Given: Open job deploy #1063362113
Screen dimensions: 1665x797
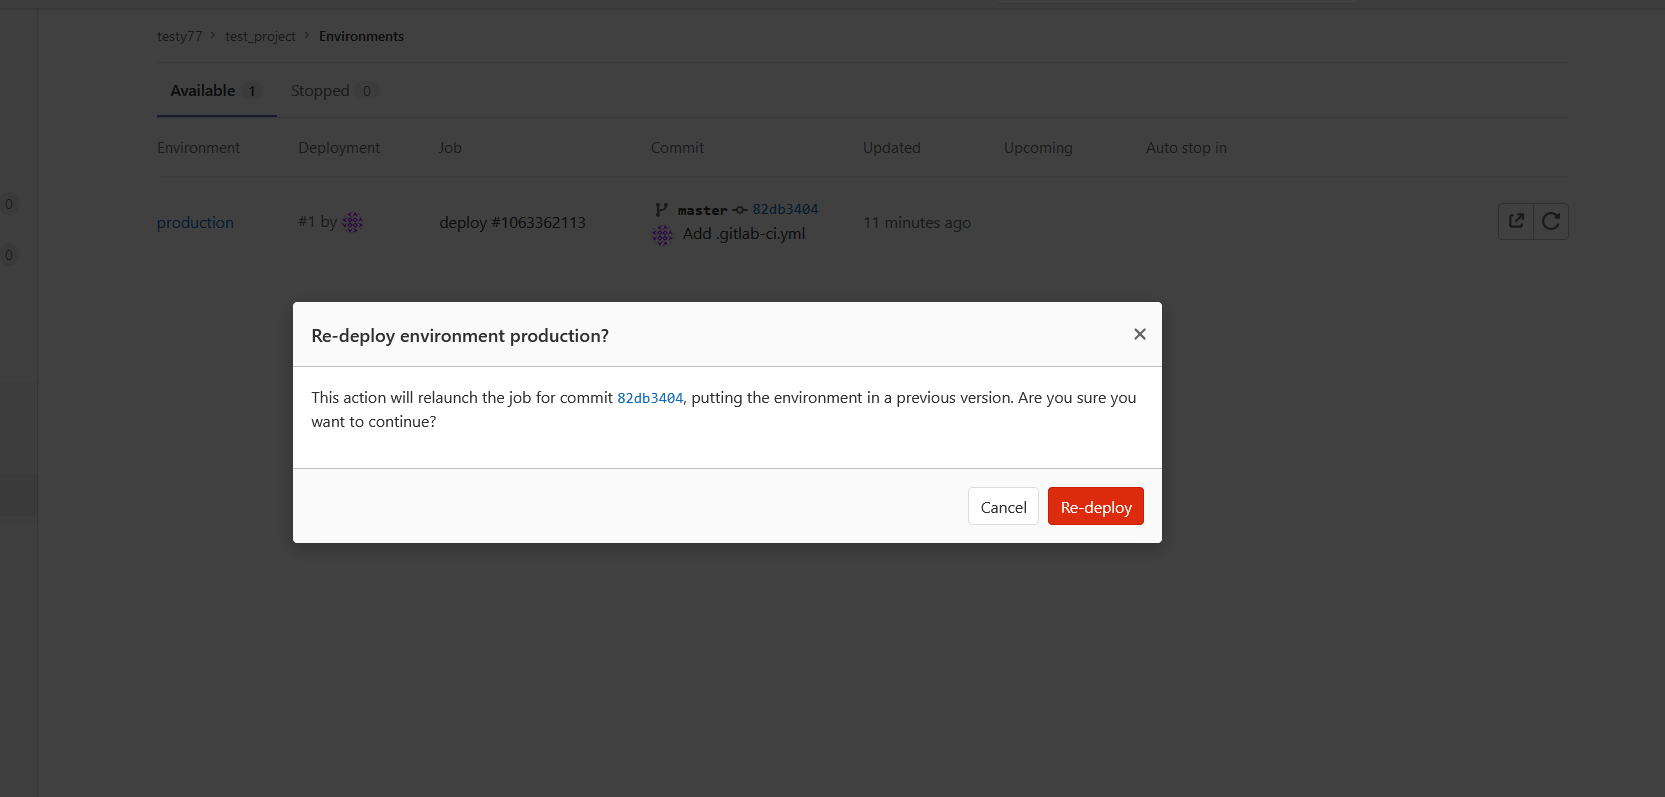Looking at the screenshot, I should click(512, 223).
